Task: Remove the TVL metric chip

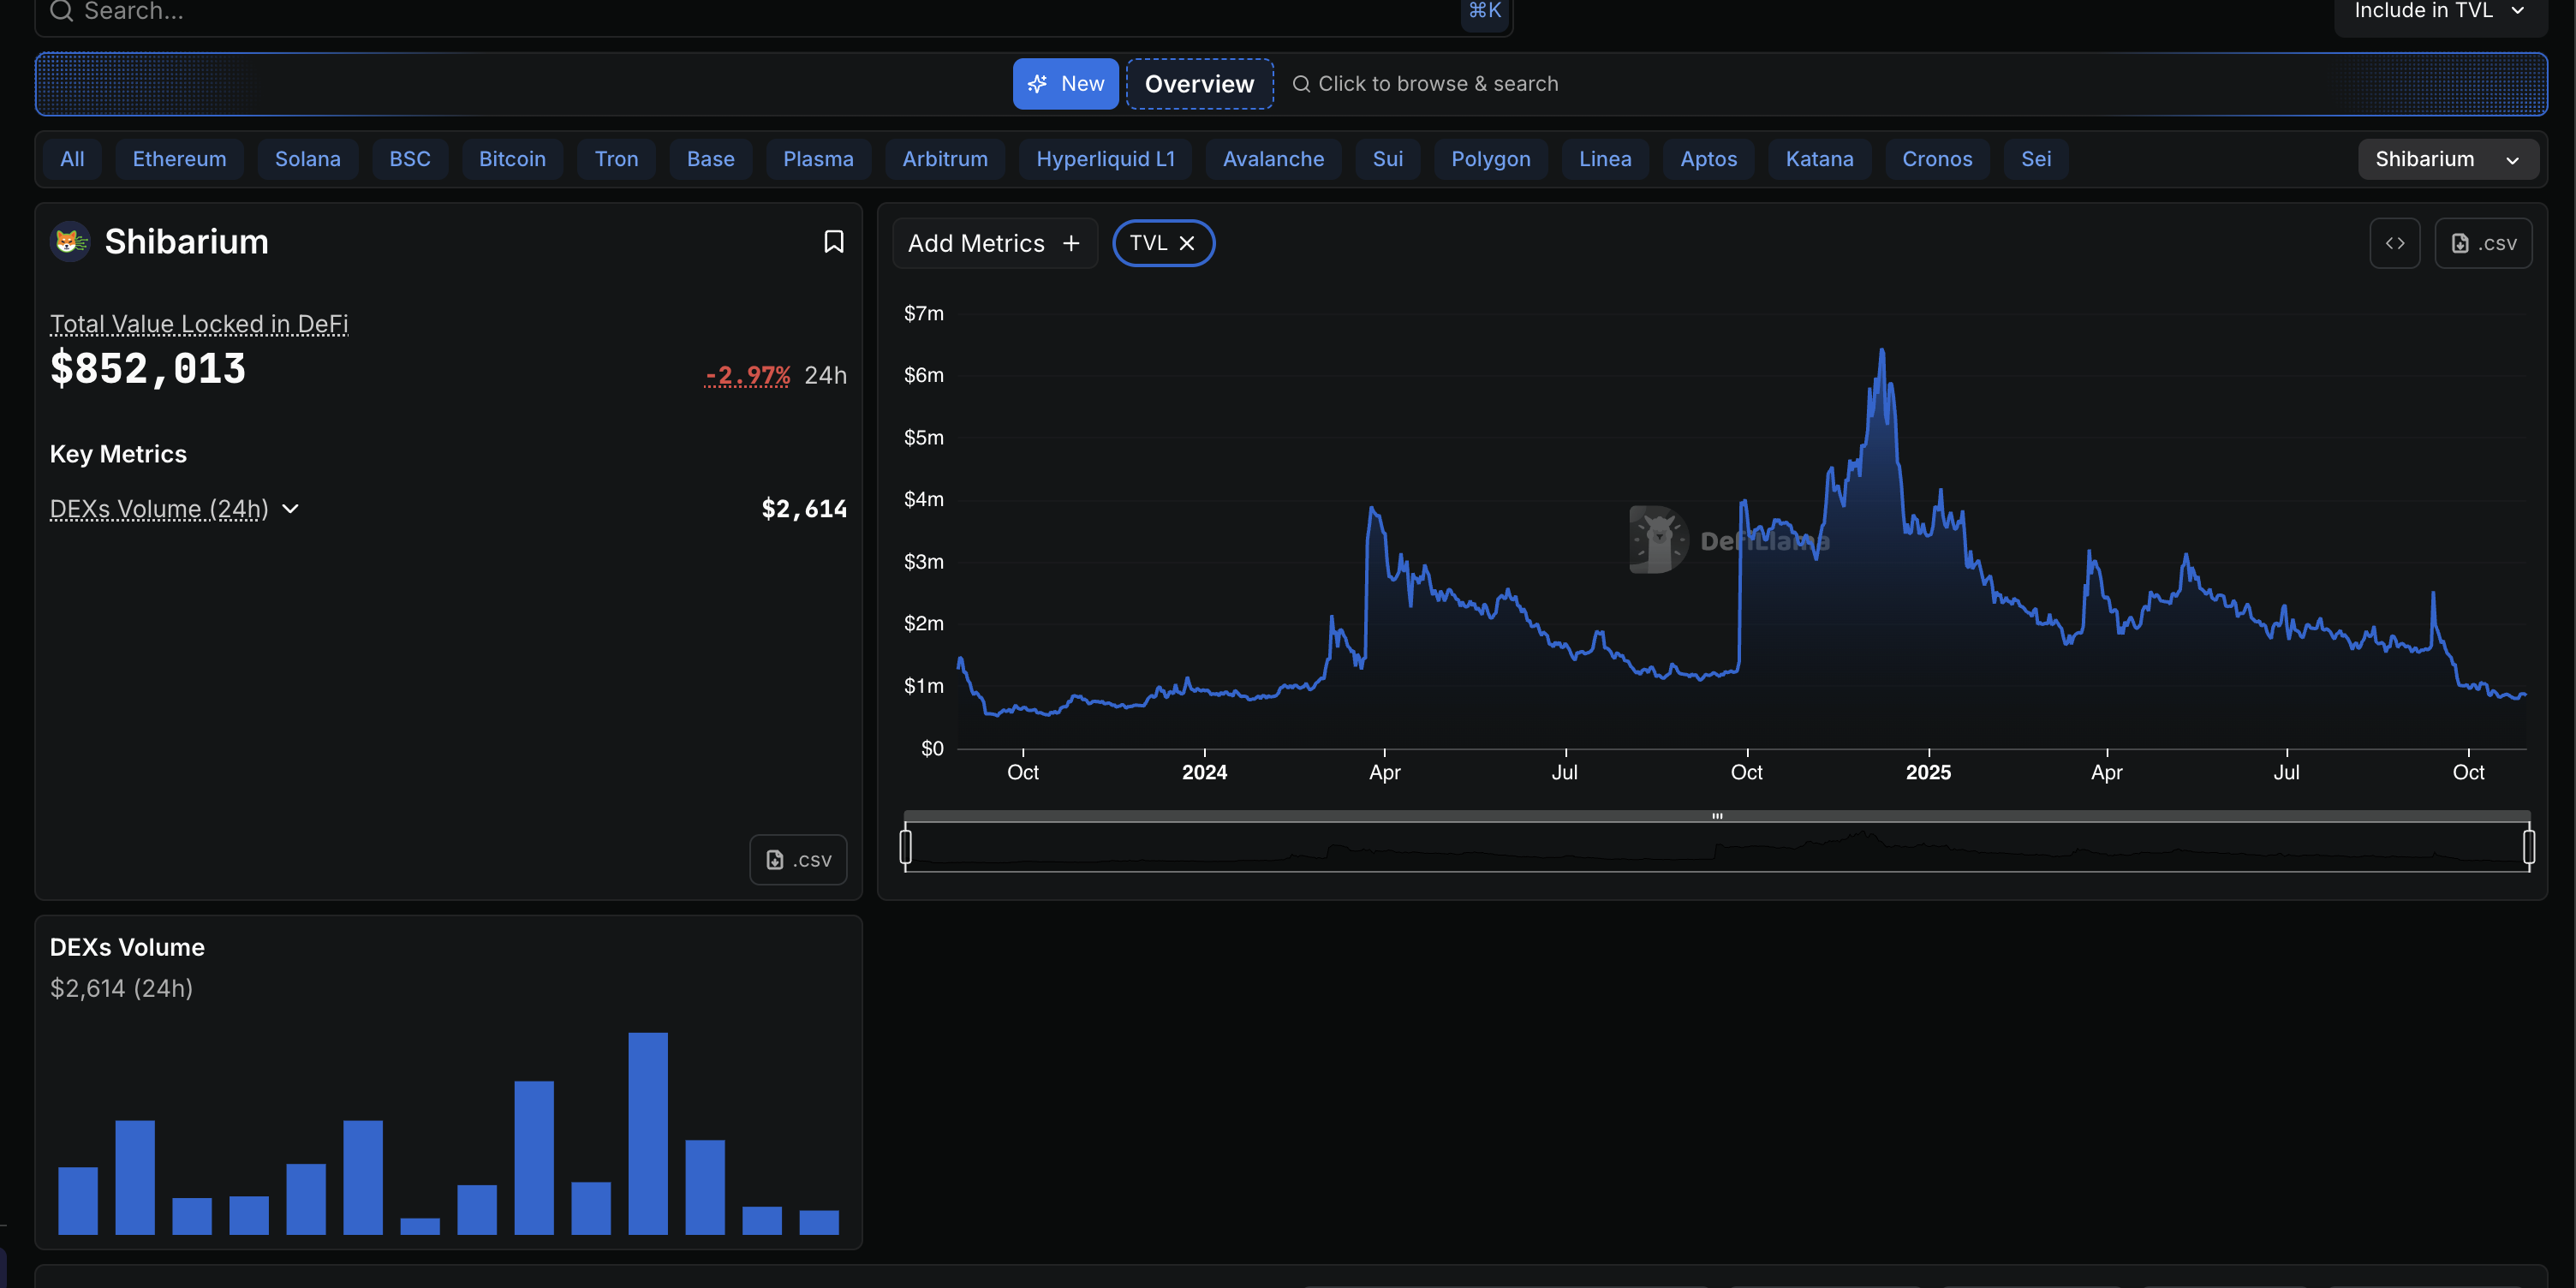Action: [x=1187, y=243]
